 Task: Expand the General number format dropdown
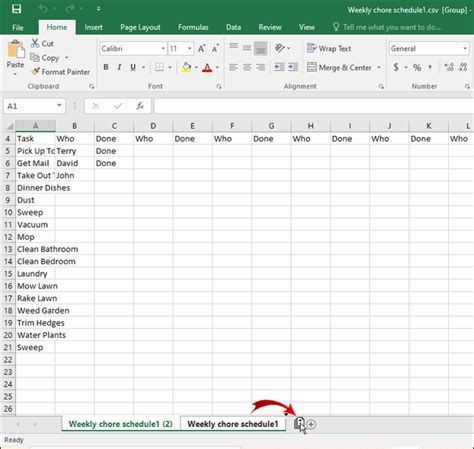(465, 49)
